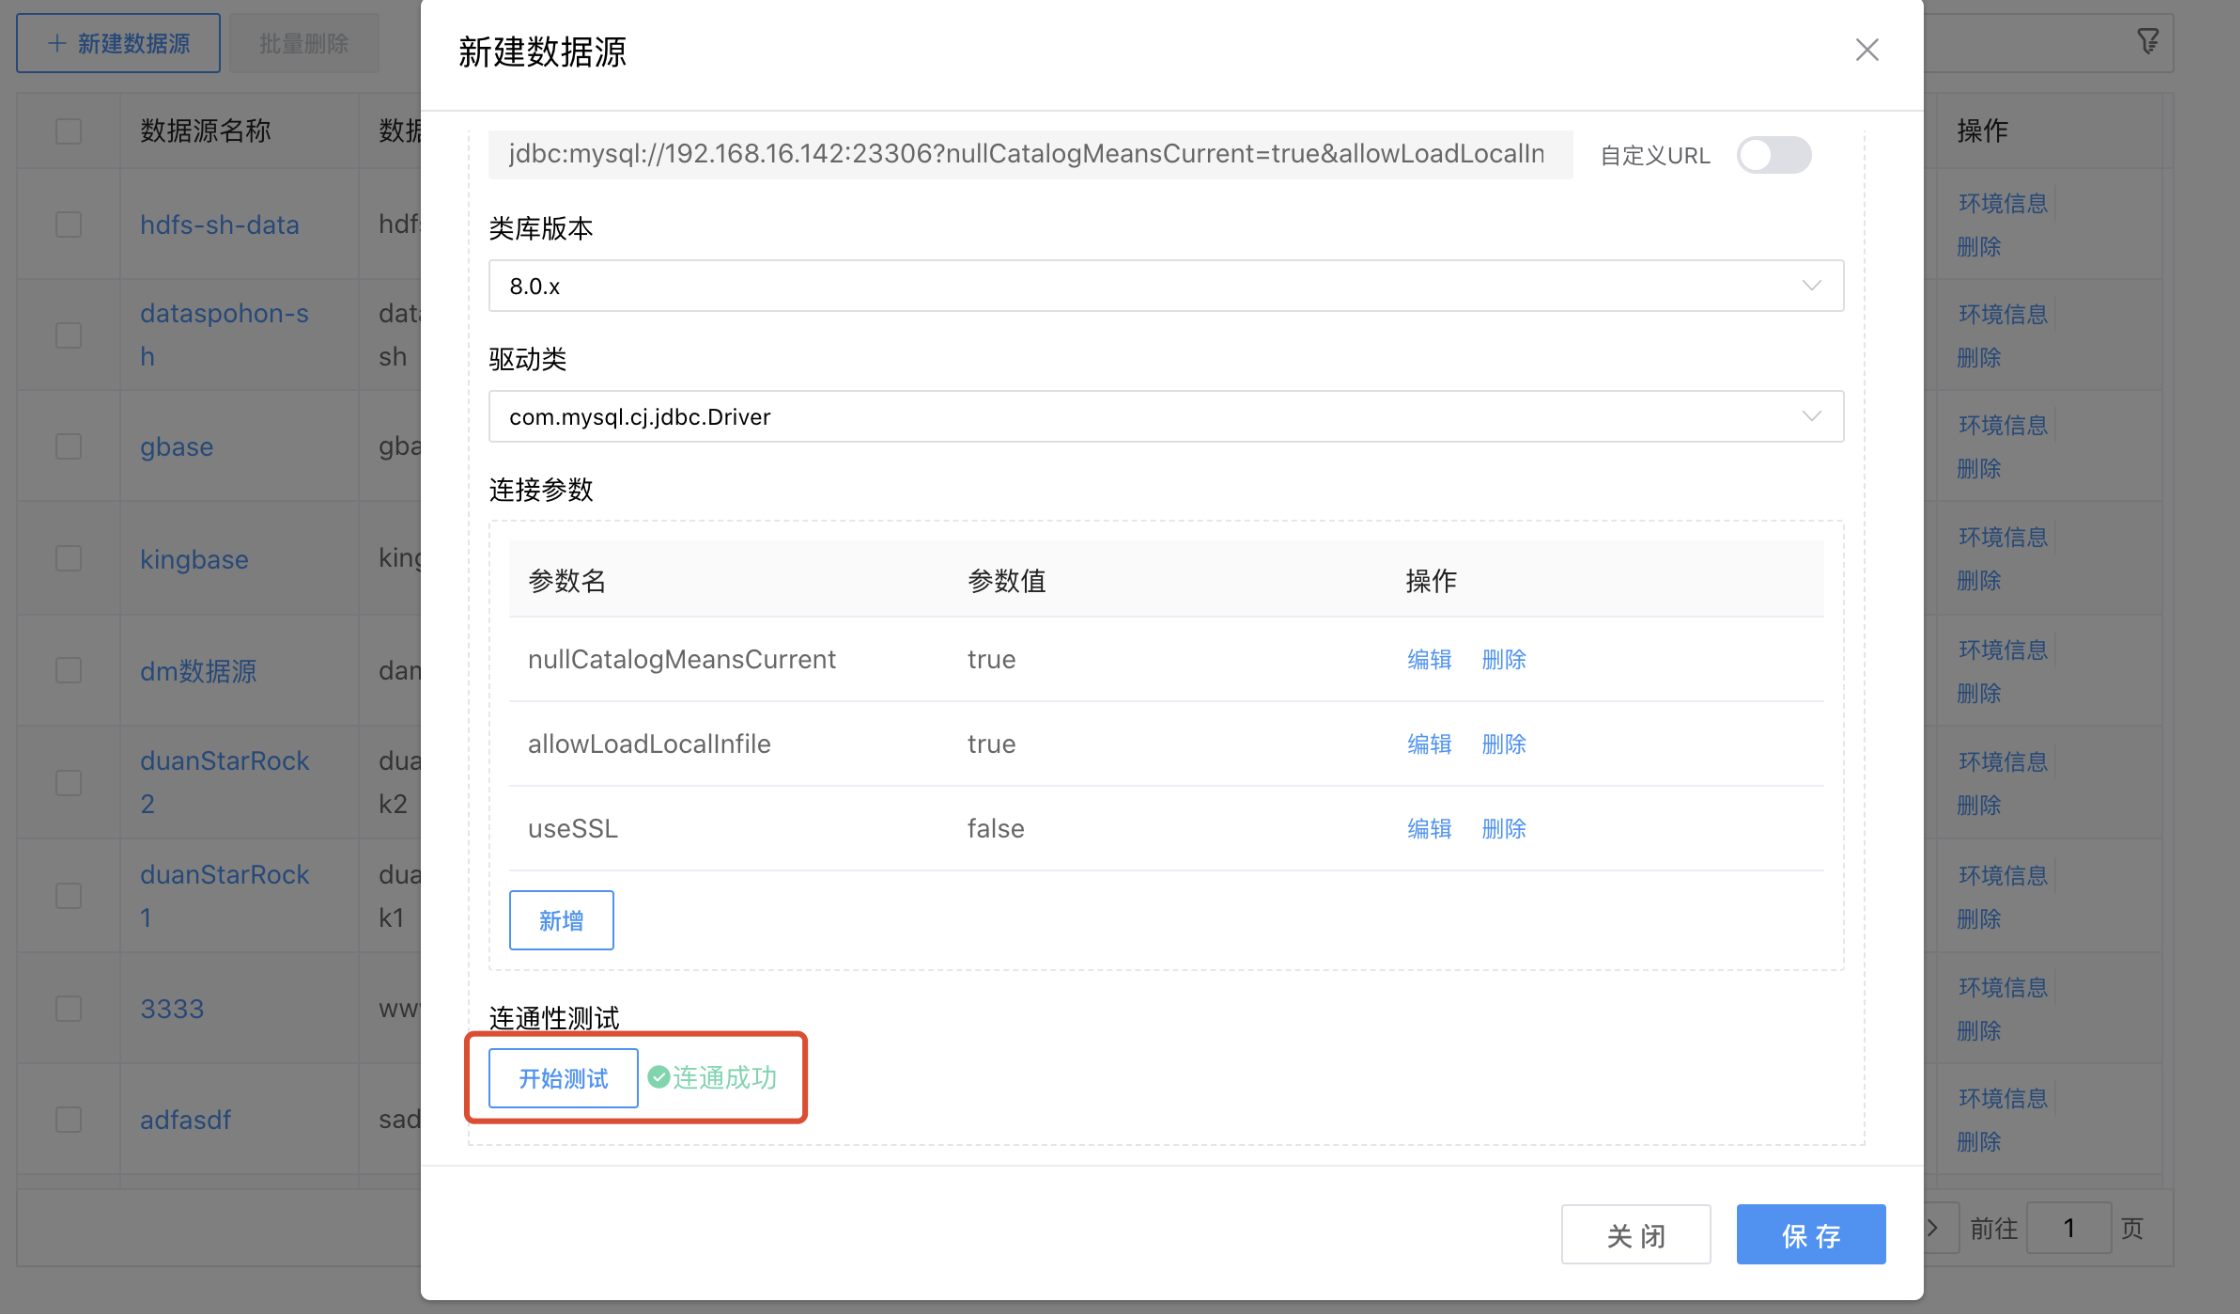Check the checkbox beside adfasdf
The width and height of the screenshot is (2240, 1314).
[67, 1119]
